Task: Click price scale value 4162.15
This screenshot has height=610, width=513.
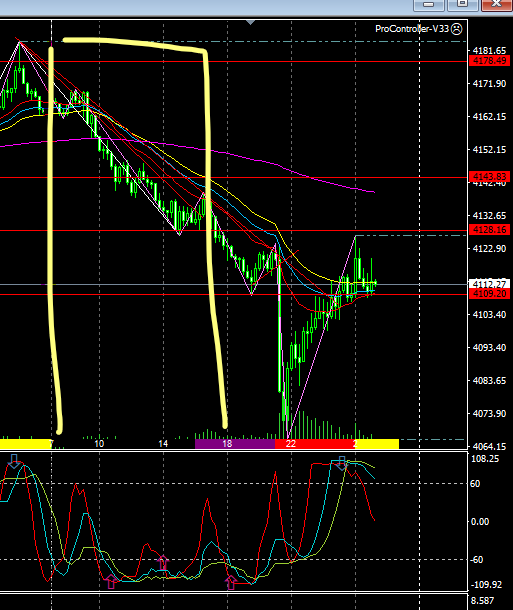Action: click(489, 117)
